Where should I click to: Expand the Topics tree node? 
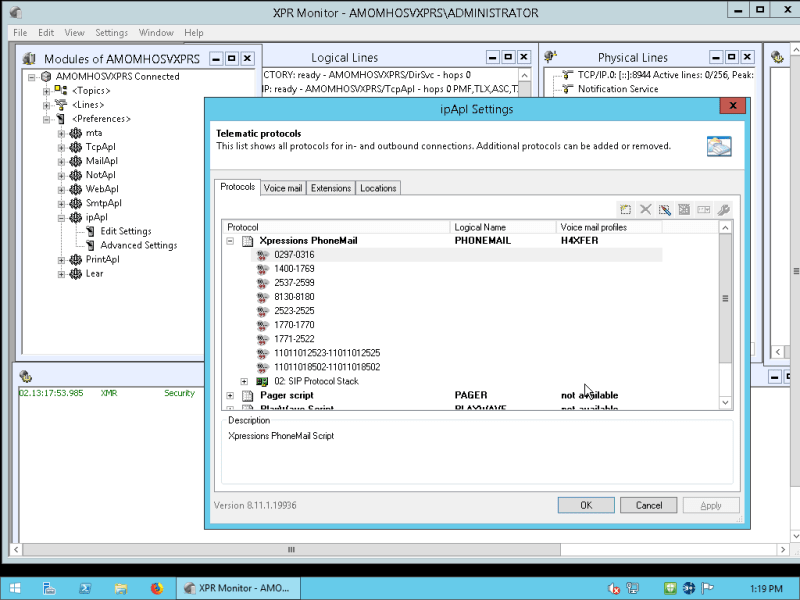click(46, 91)
